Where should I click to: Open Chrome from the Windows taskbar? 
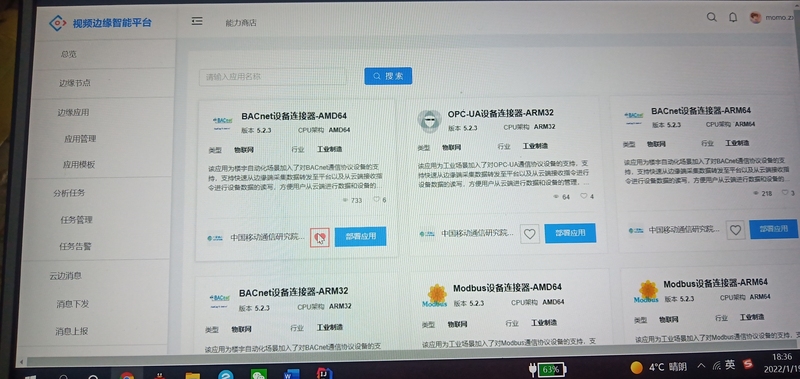[x=127, y=376]
